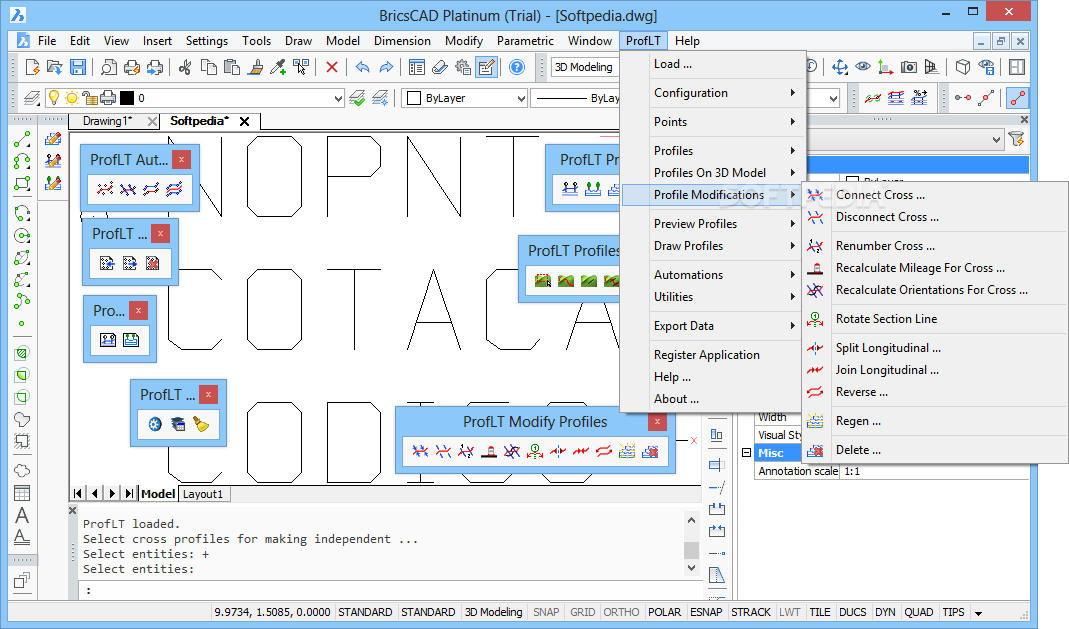Toggle LWT lineweight display in status bar
The height and width of the screenshot is (629, 1069).
[x=789, y=612]
